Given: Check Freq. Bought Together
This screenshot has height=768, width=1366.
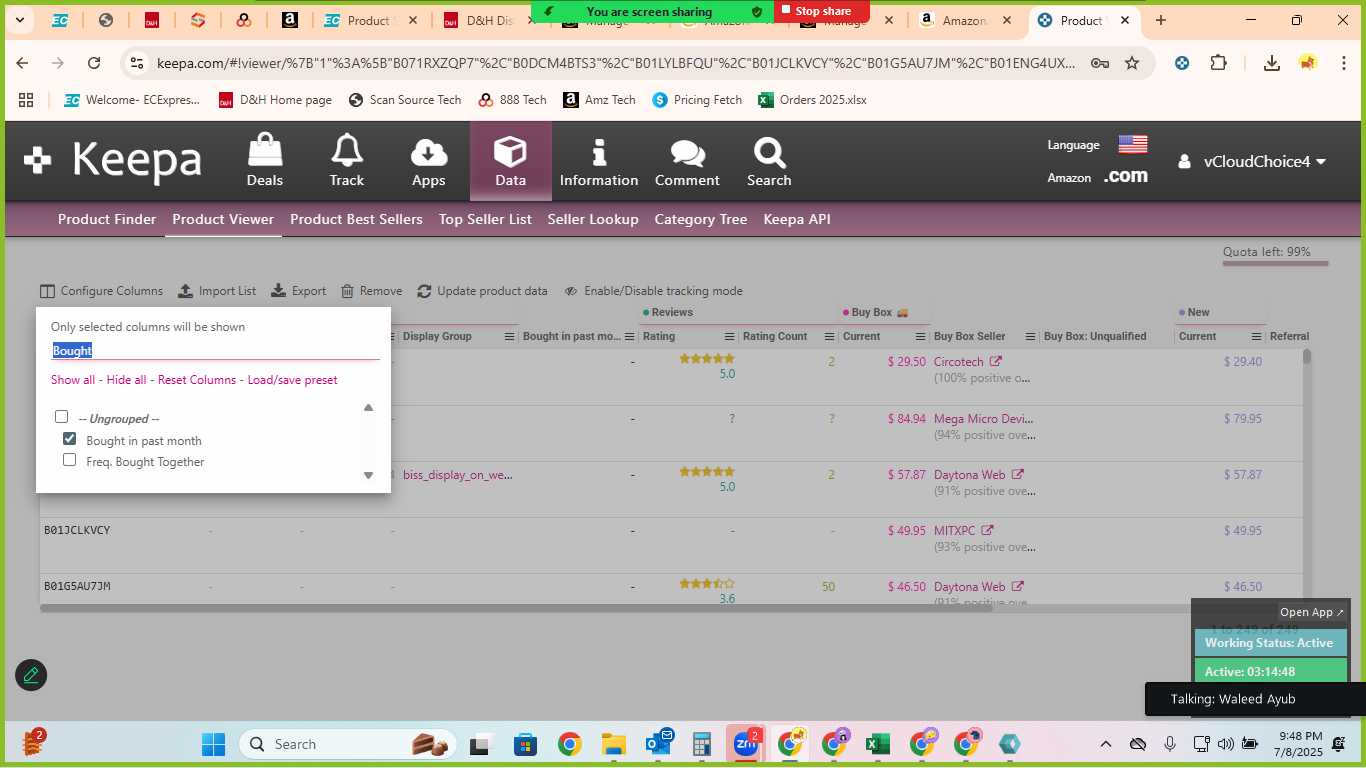Looking at the screenshot, I should [69, 460].
